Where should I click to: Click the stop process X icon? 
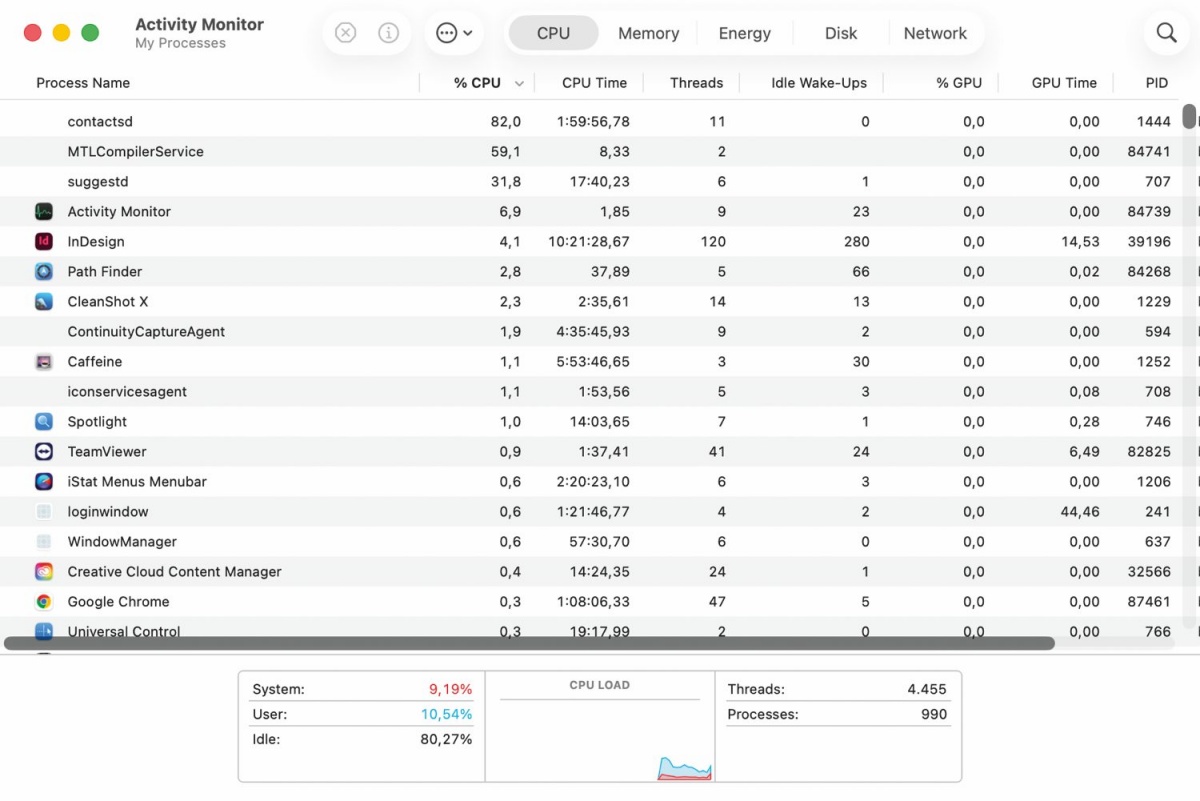click(345, 33)
